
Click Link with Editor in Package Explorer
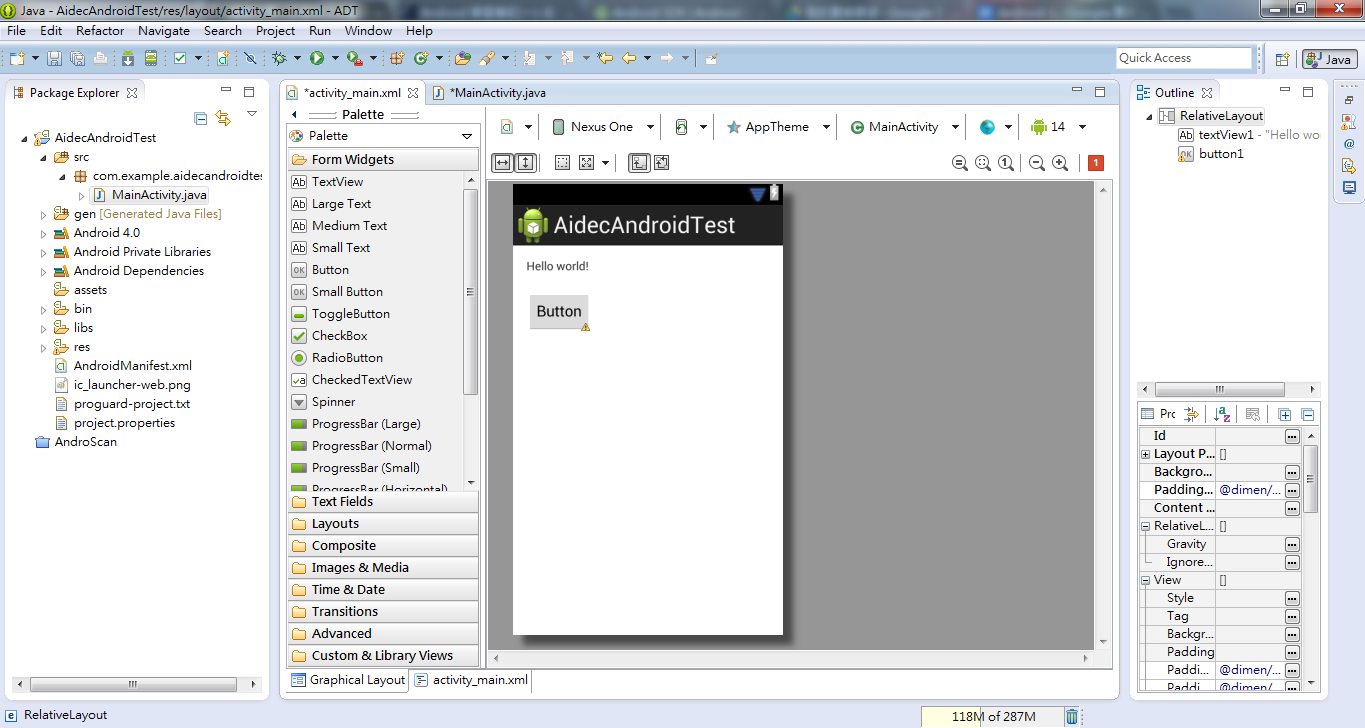pyautogui.click(x=224, y=118)
